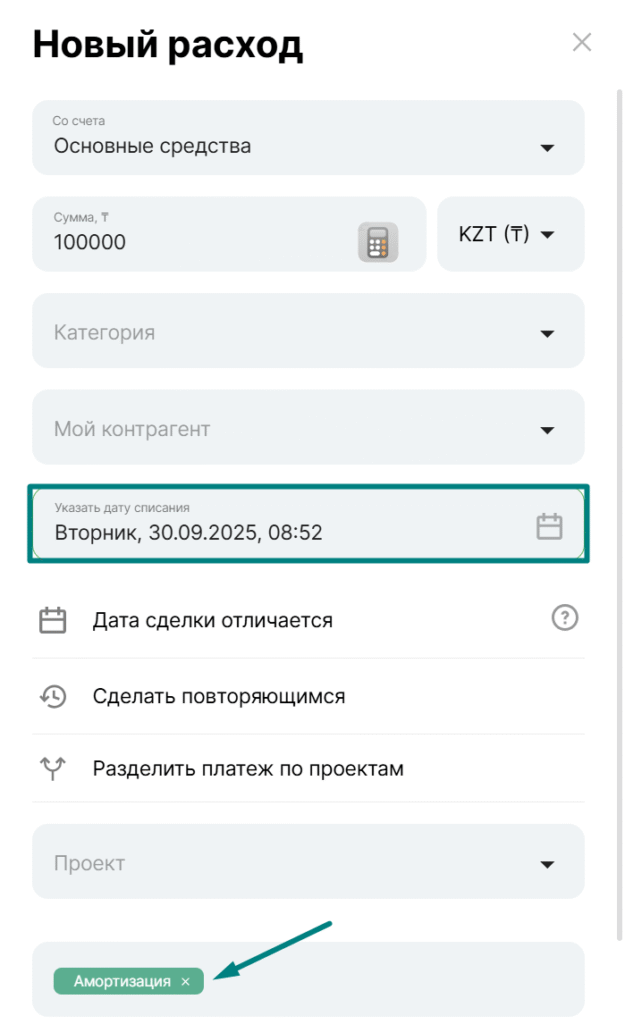Image resolution: width=625 pixels, height=1024 pixels.
Task: Close the "Новый расход" dialog
Action: (x=581, y=42)
